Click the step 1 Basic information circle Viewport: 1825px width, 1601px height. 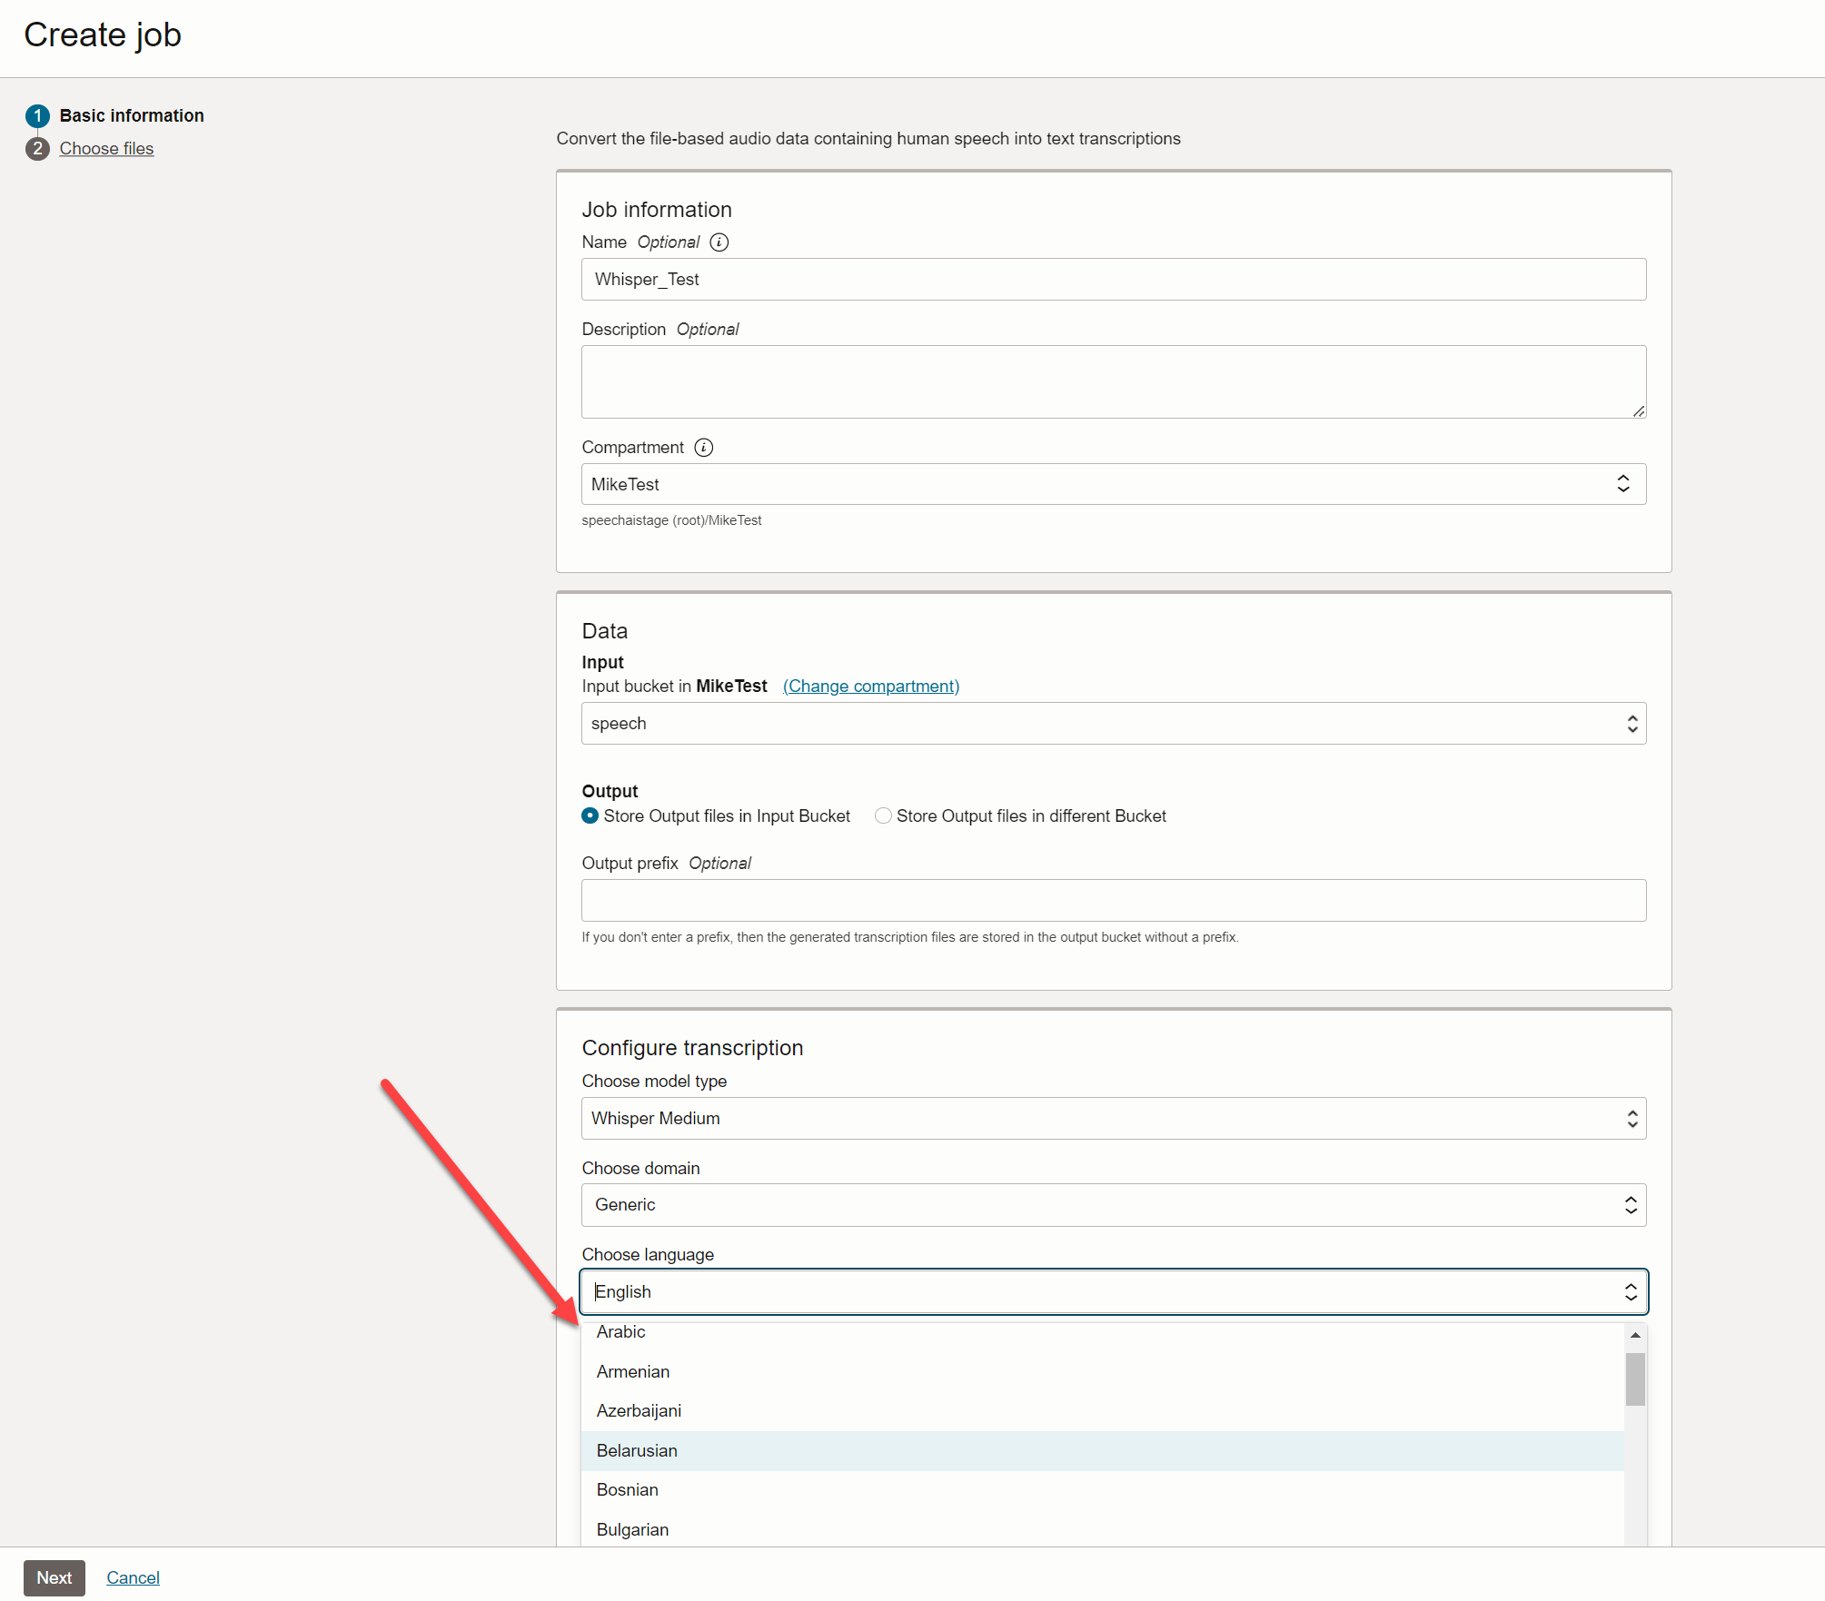point(37,116)
